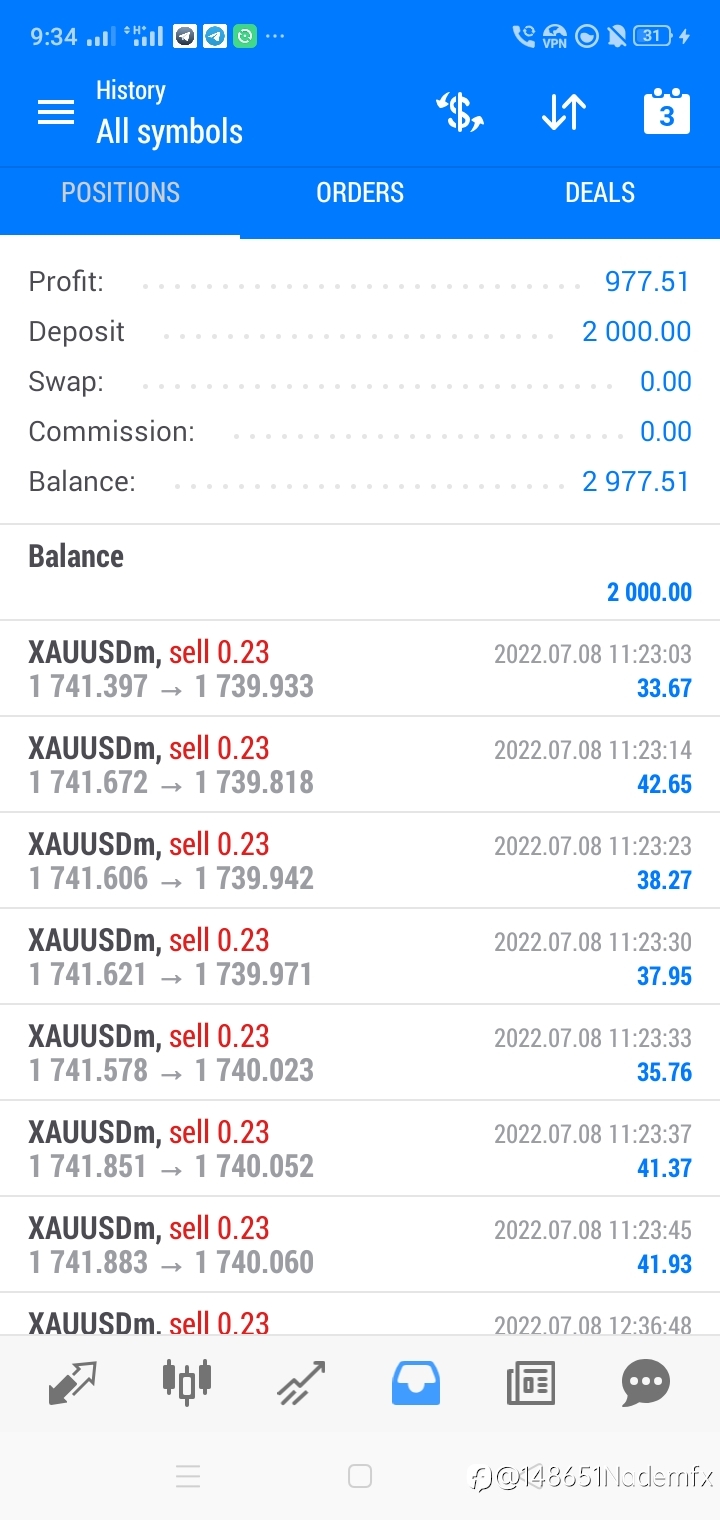Open the chat messages icon
This screenshot has height=1520, width=720.
click(645, 1384)
